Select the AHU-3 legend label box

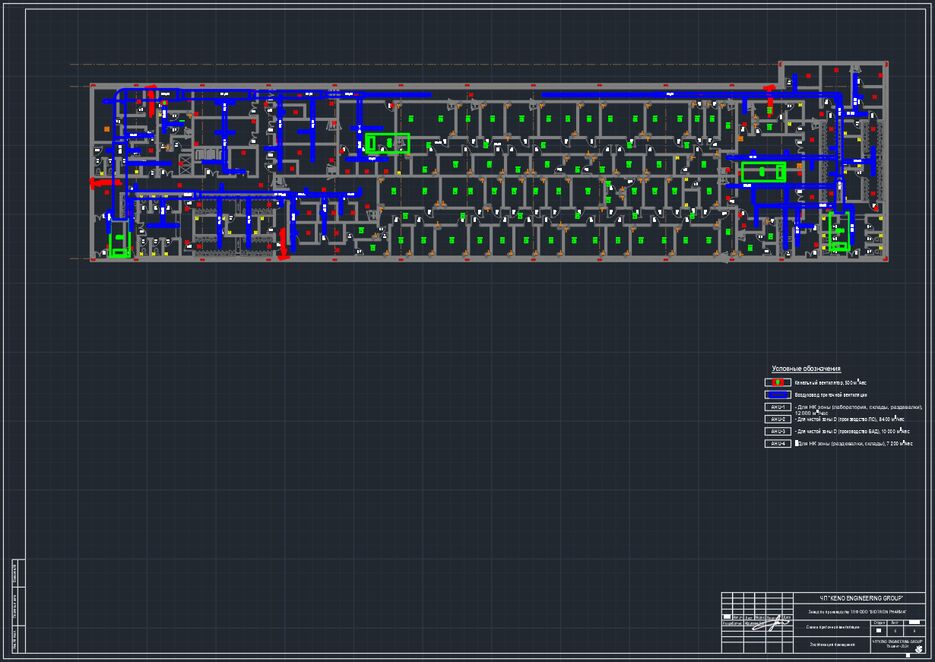click(777, 431)
